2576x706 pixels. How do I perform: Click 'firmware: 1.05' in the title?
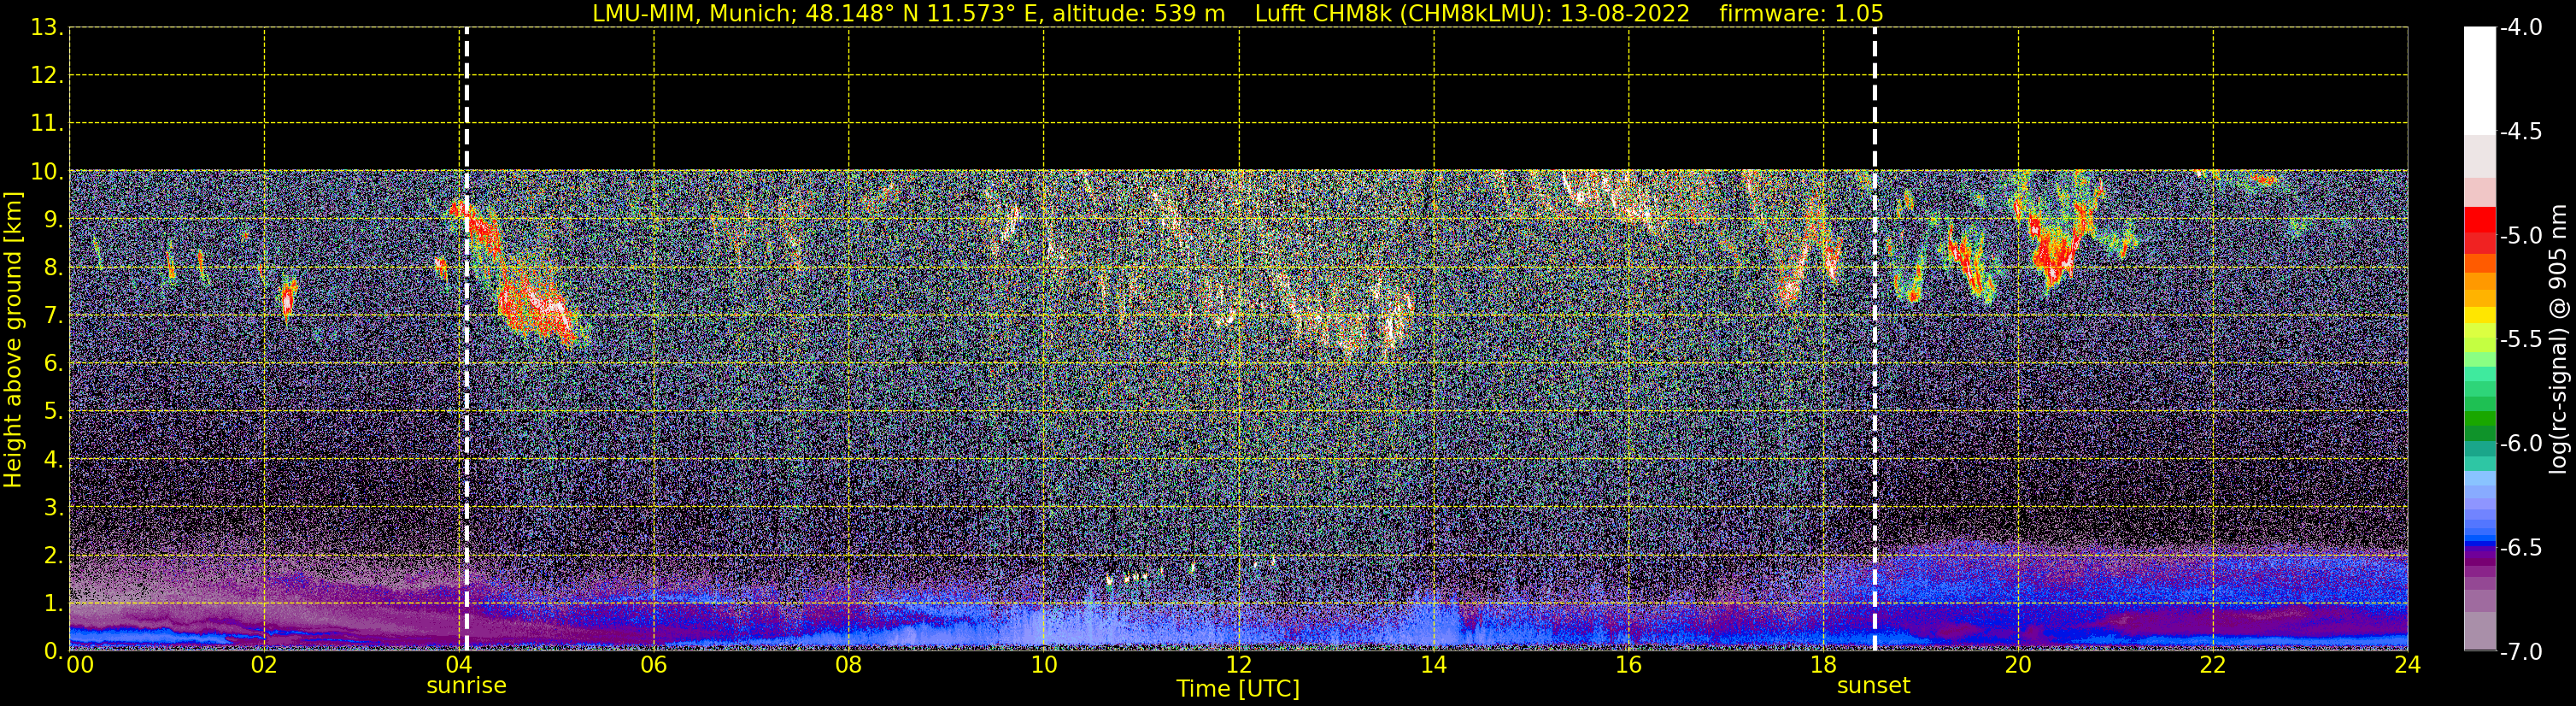[x=1801, y=14]
